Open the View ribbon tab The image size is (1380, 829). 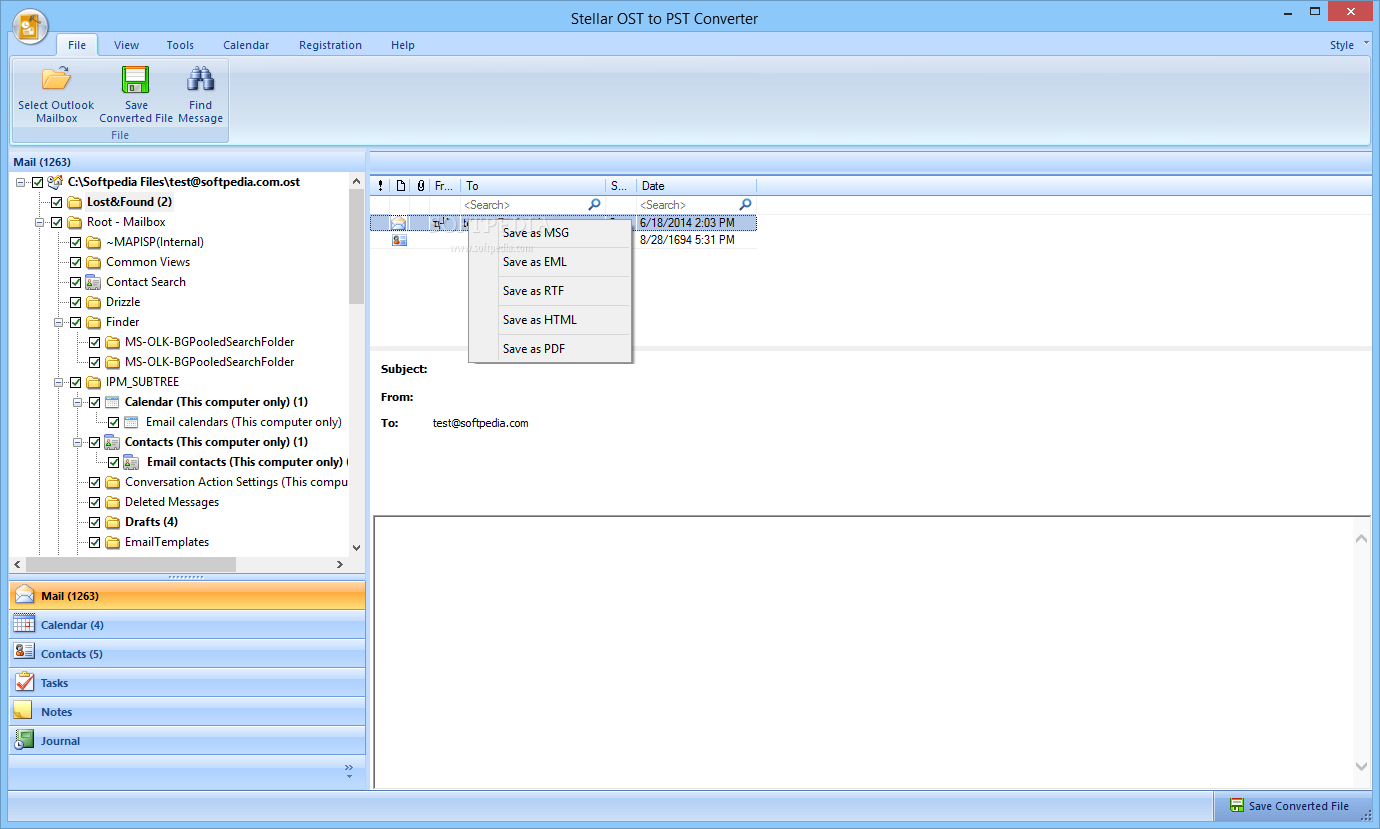point(127,45)
